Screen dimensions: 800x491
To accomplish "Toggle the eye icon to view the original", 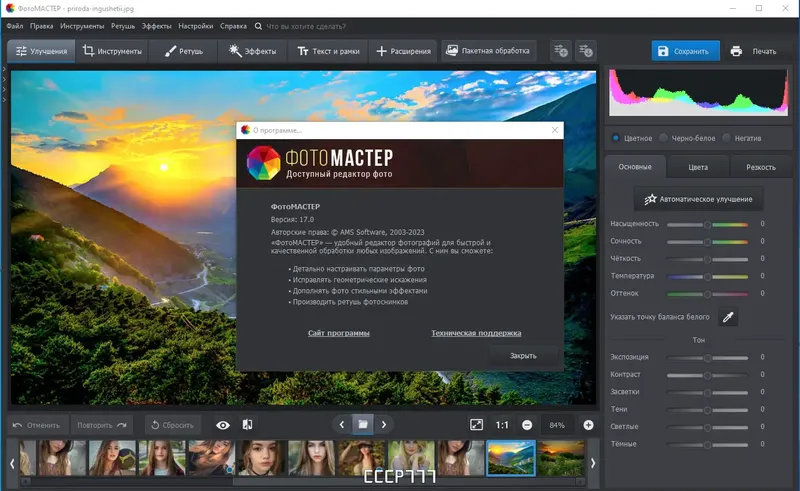I will coord(223,425).
